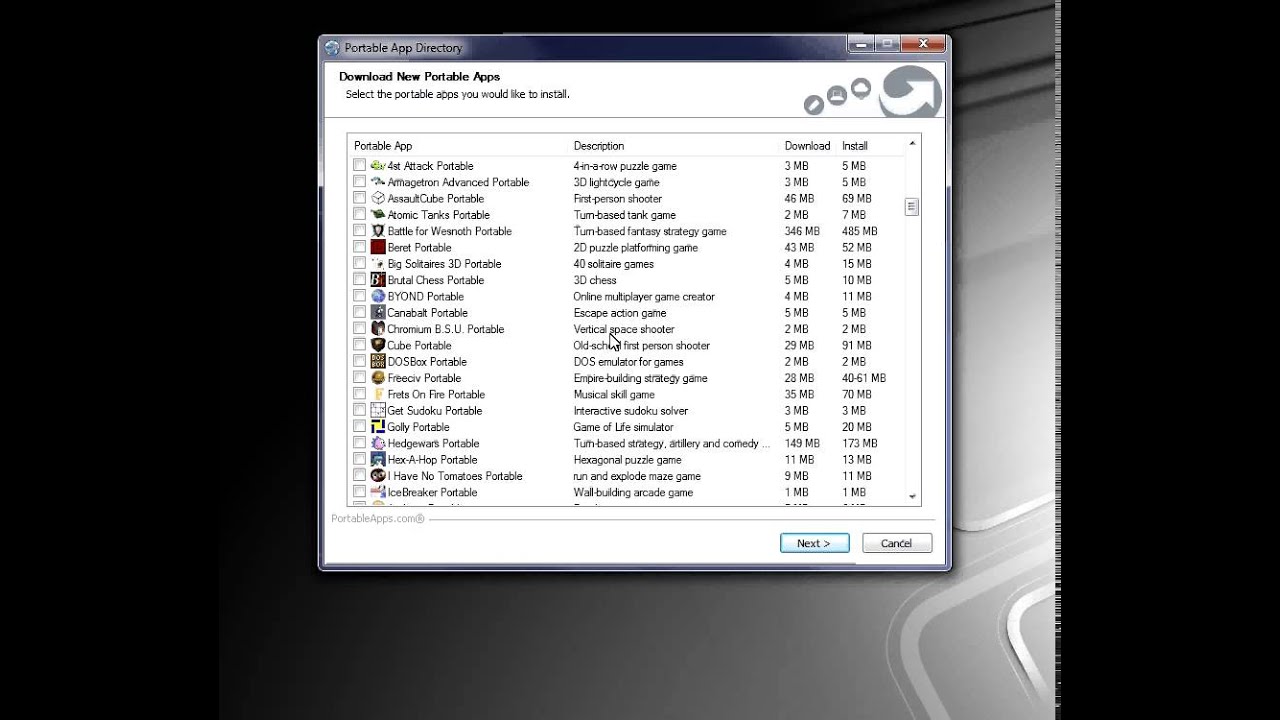Sort by the Download column header

click(807, 146)
